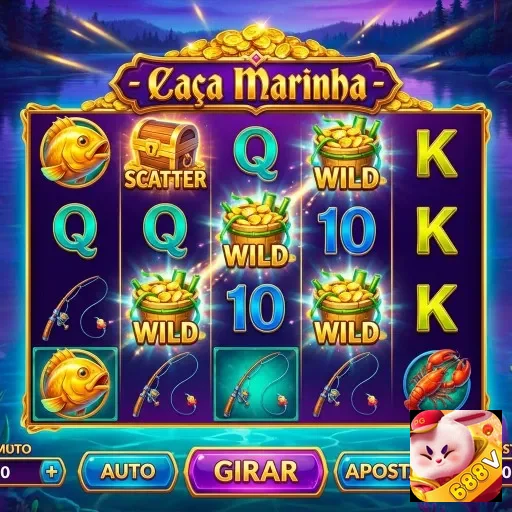The width and height of the screenshot is (512, 512).
Task: Click the blue 10 symbol in third reel
Action: pos(256,309)
